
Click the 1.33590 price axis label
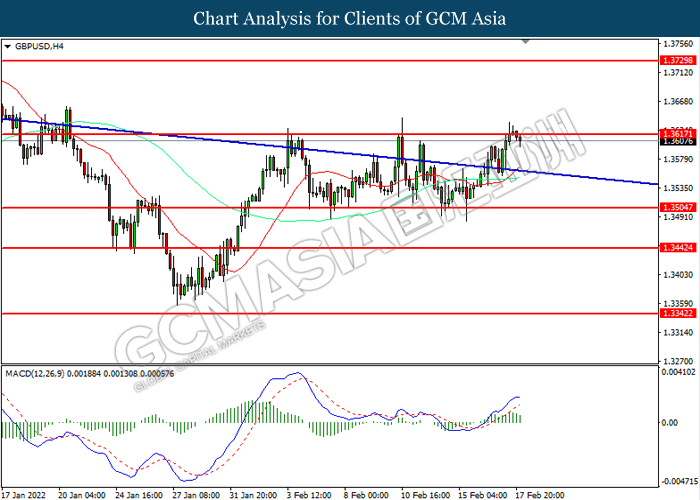(x=678, y=304)
